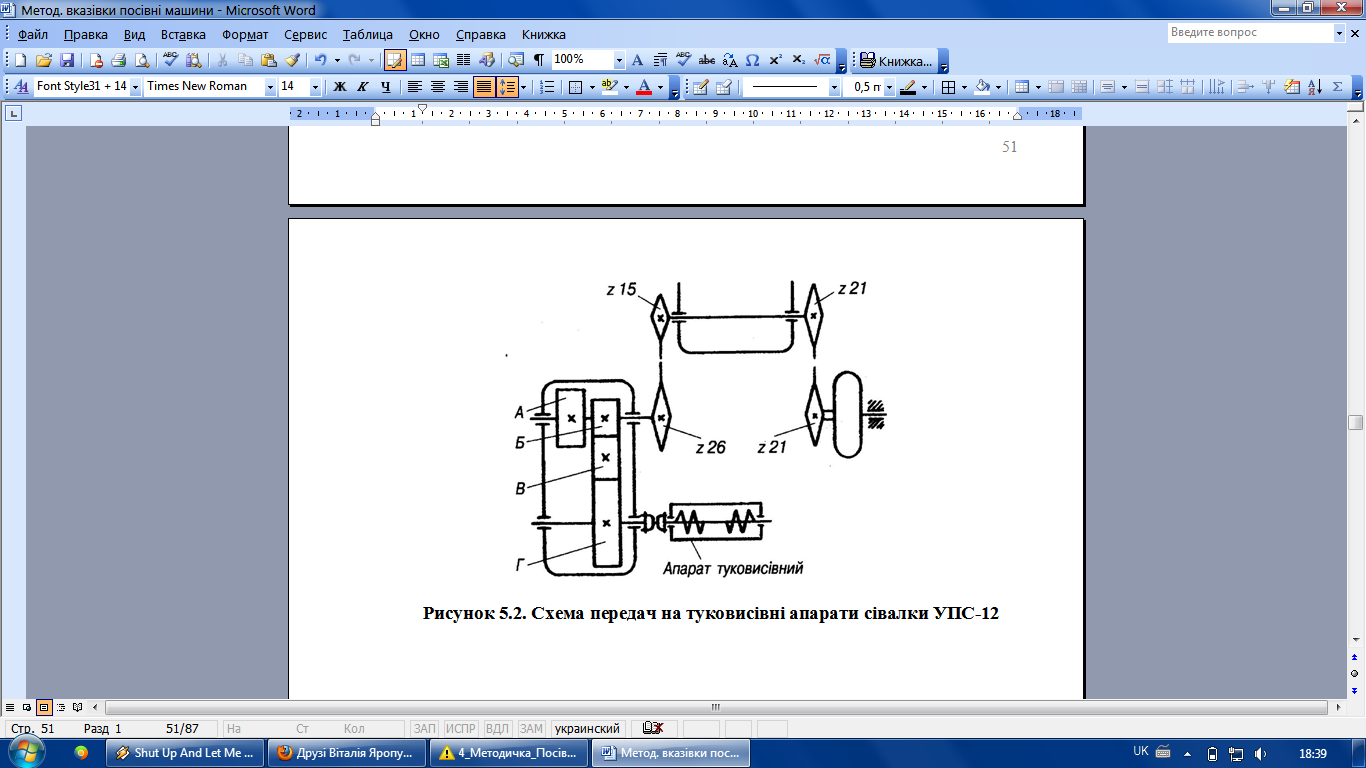Screen dimensions: 1366x768
Task: Open line style dropdown in borders toolbar
Action: 834,87
